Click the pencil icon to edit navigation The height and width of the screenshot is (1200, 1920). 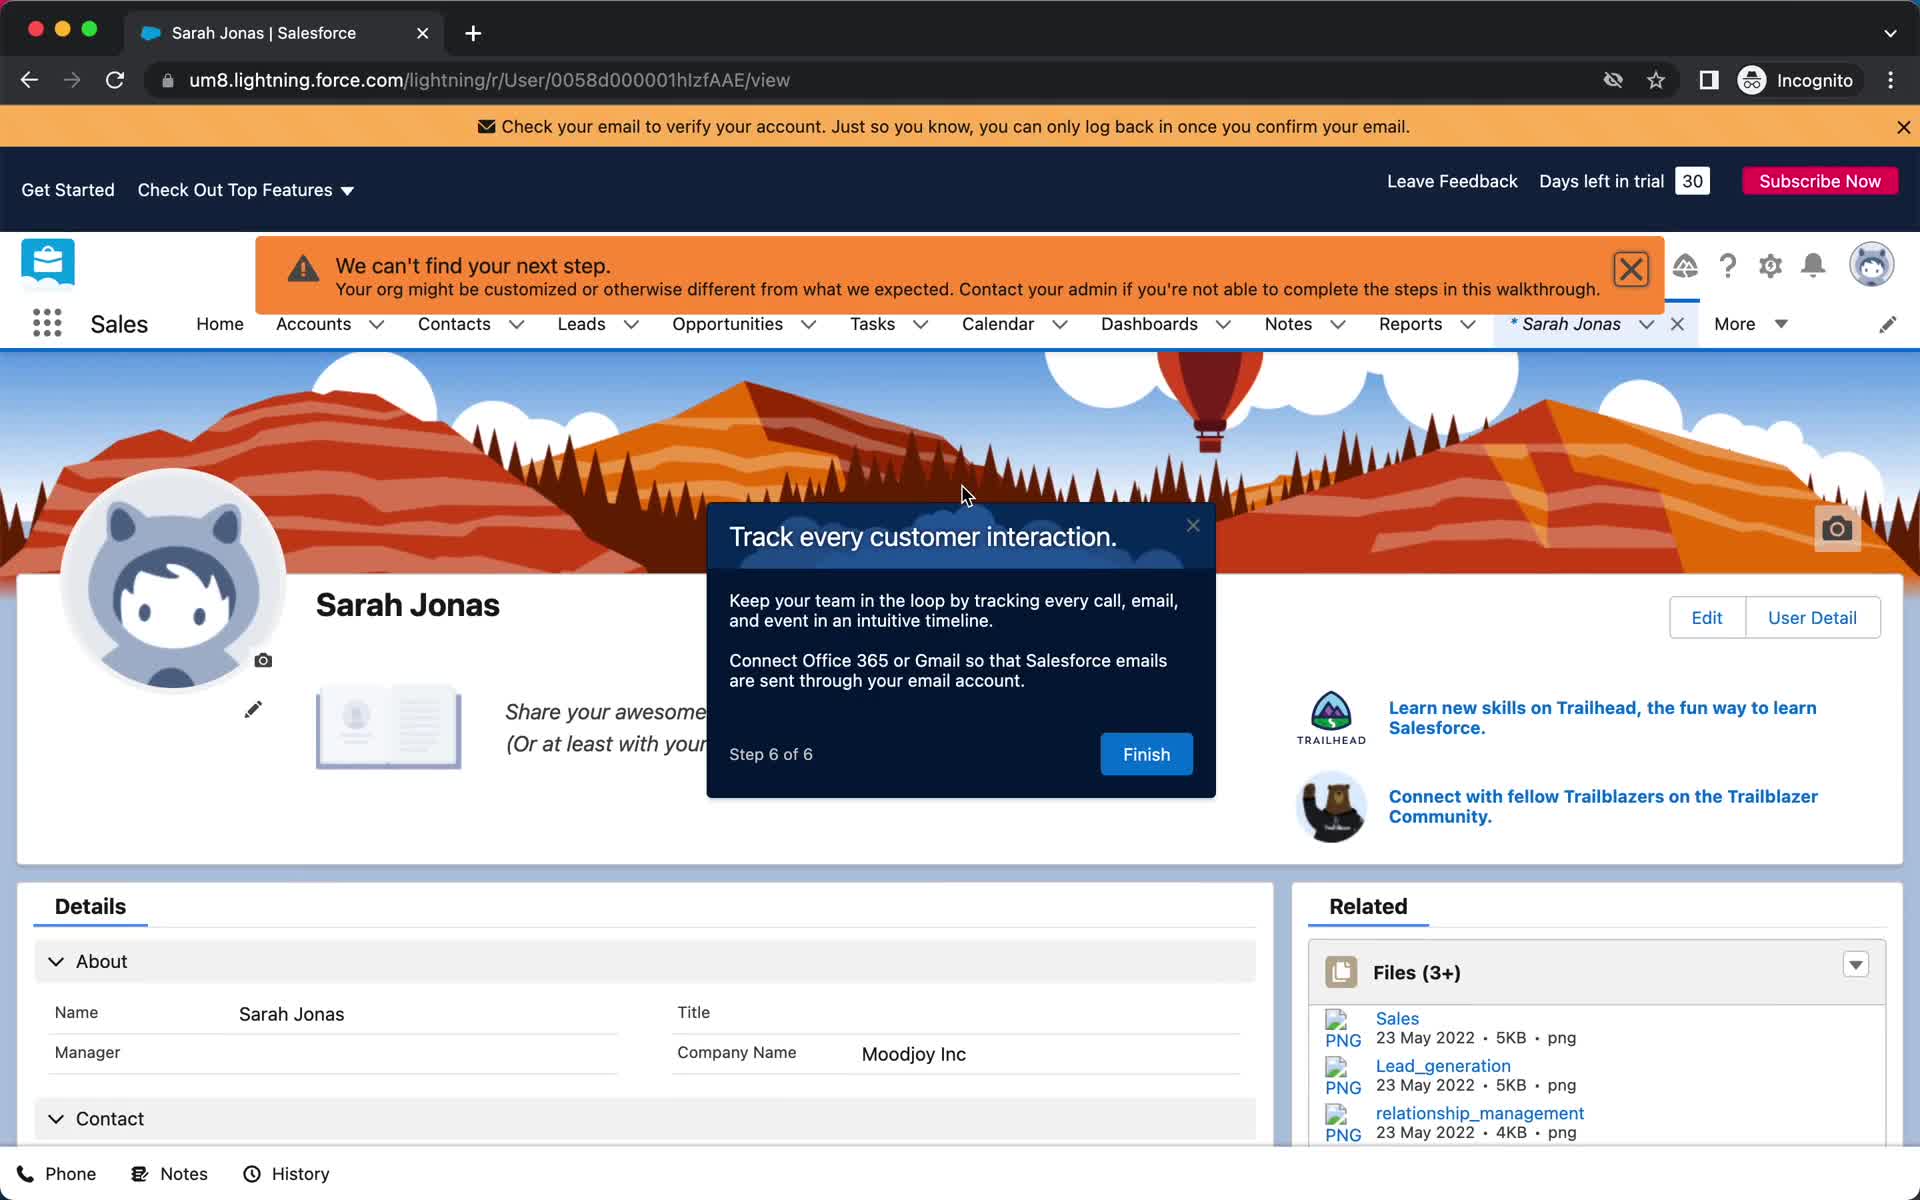1887,325
